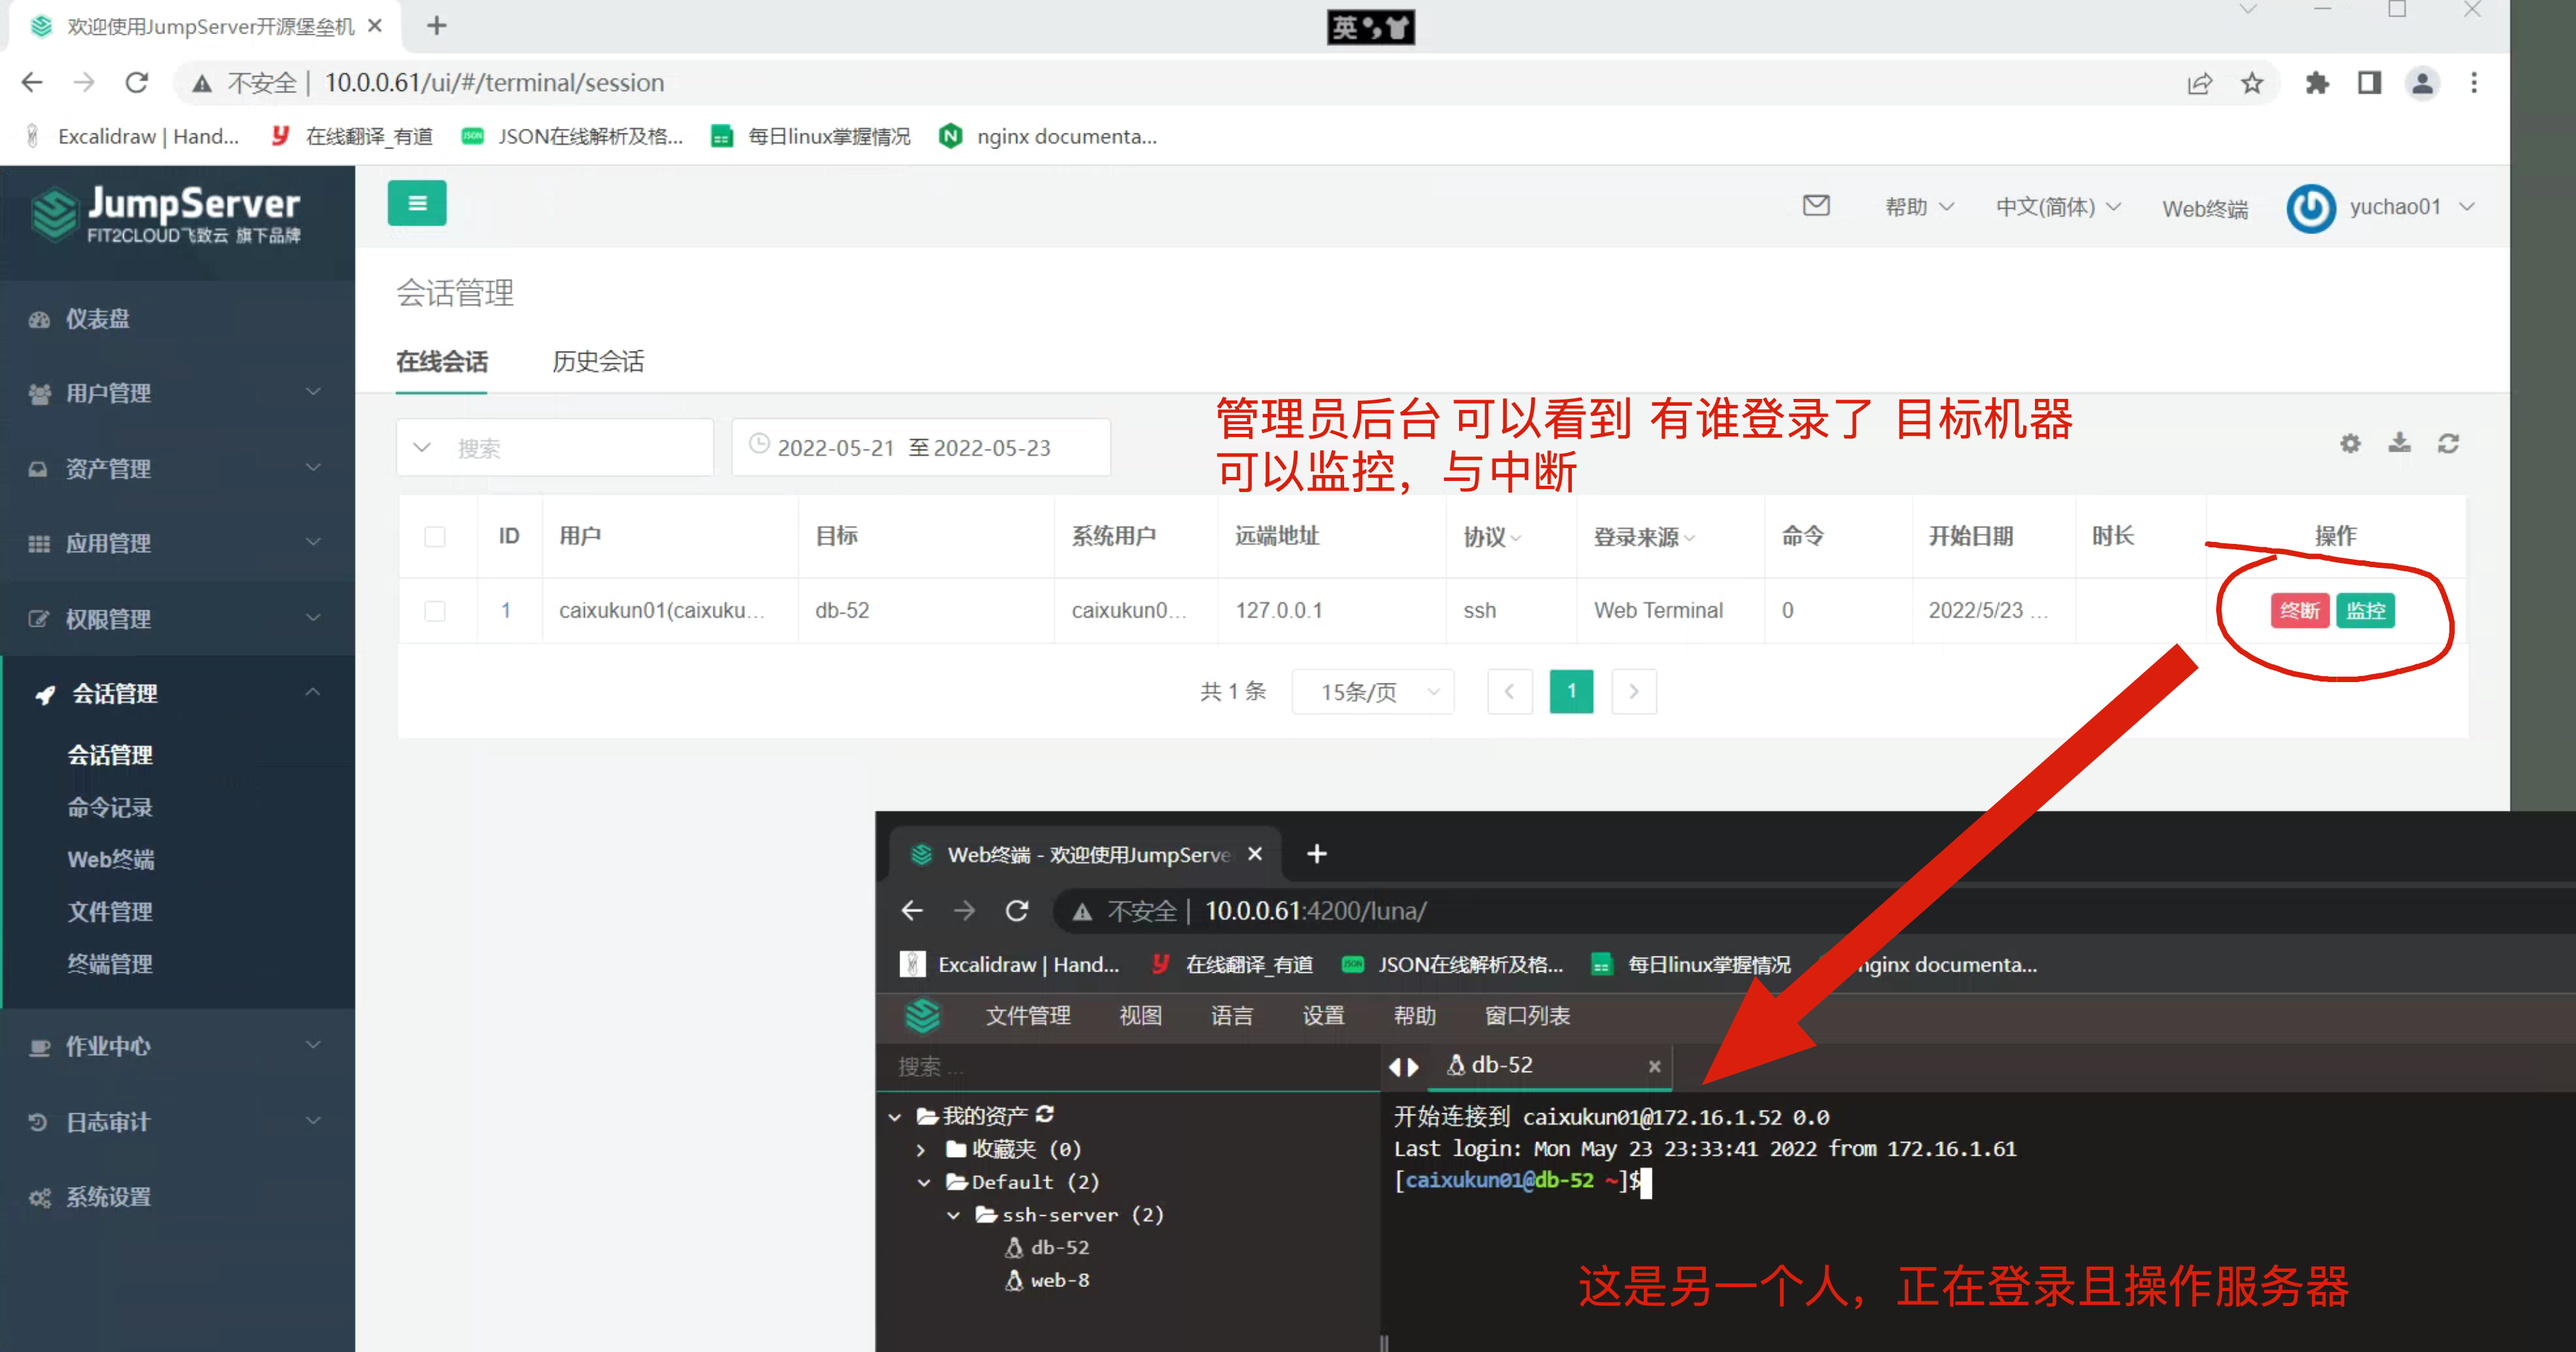The height and width of the screenshot is (1352, 2576).
Task: Click the export download icon above table
Action: (x=2399, y=443)
